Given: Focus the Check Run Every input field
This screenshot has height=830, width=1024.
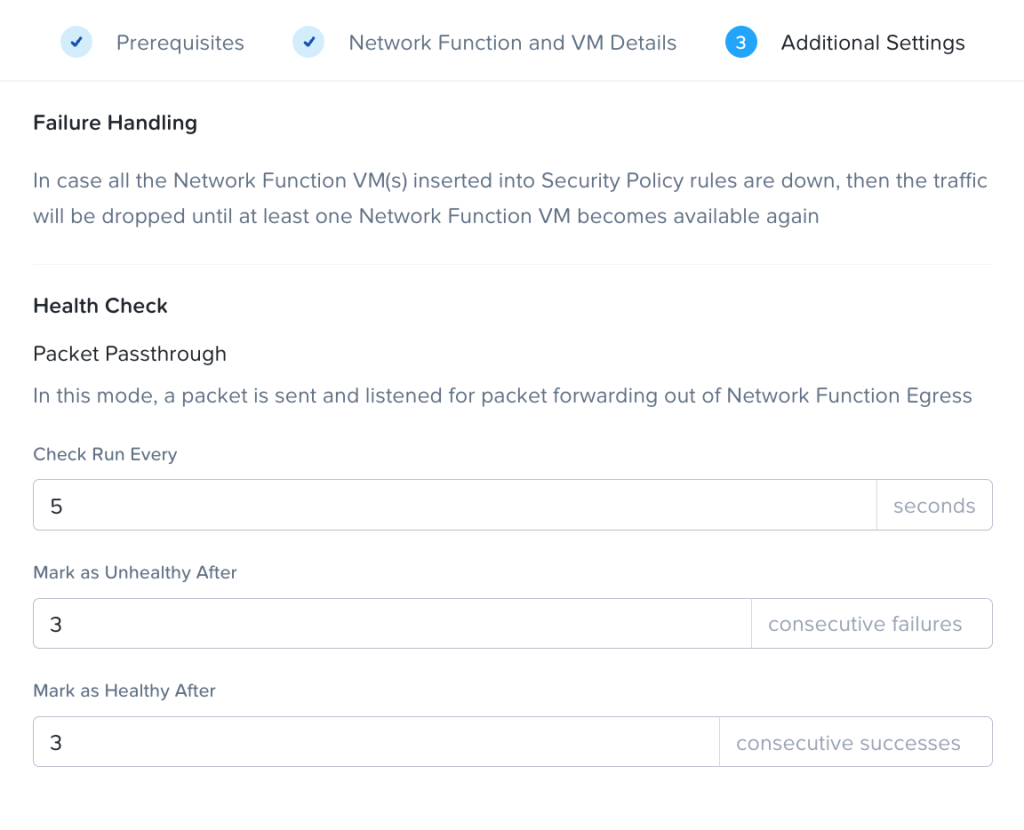Looking at the screenshot, I should 455,505.
